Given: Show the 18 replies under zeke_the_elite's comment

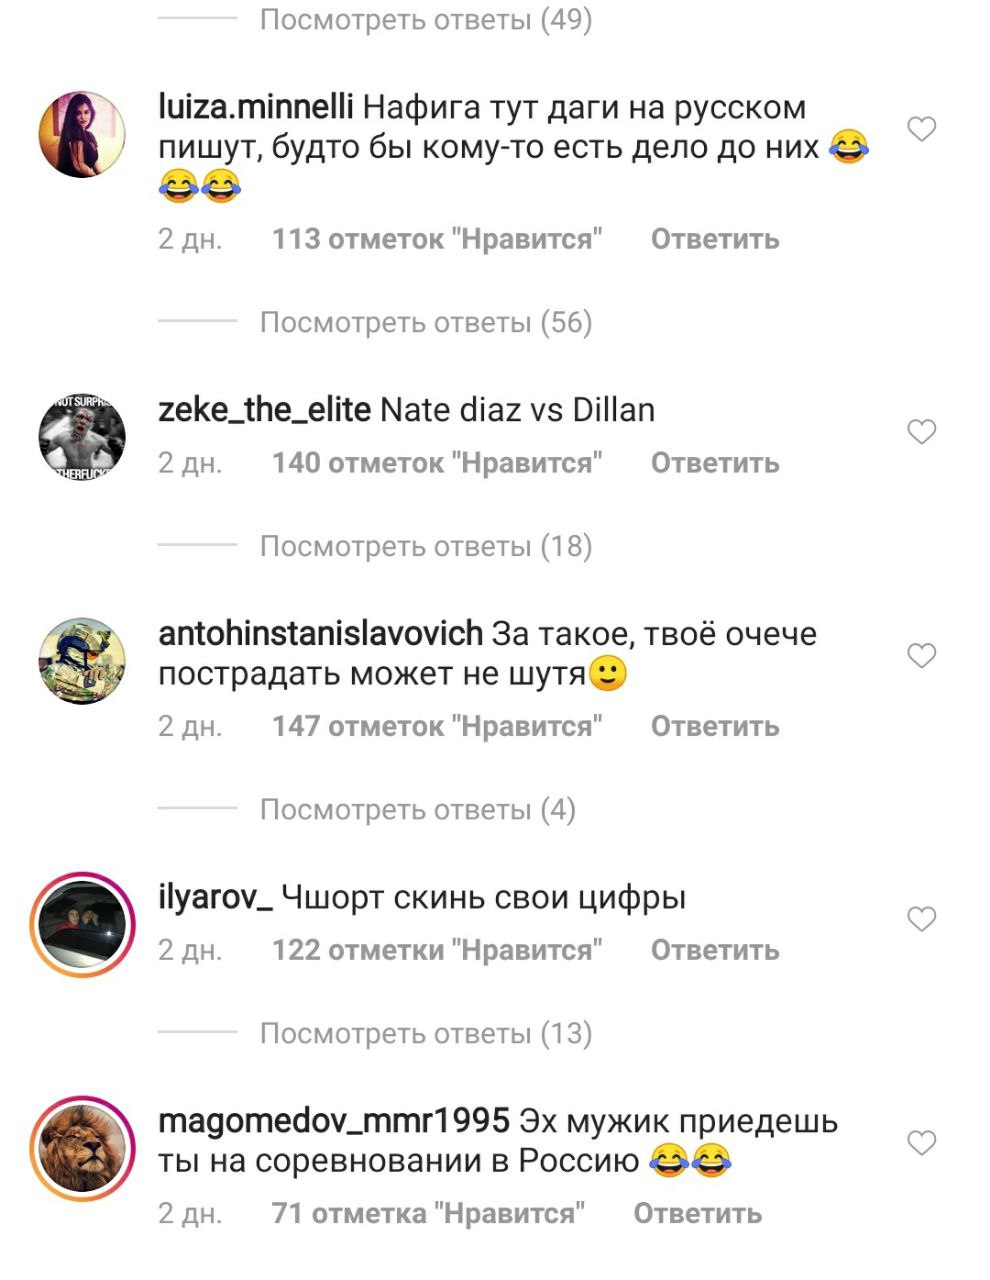Looking at the screenshot, I should point(426,547).
